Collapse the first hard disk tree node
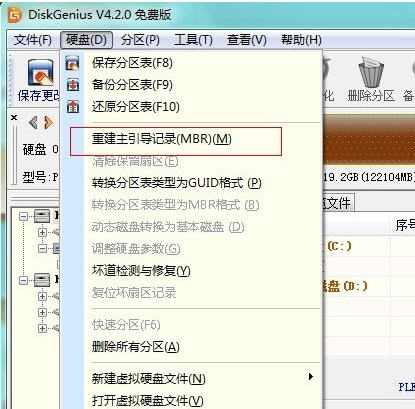 [x=23, y=217]
